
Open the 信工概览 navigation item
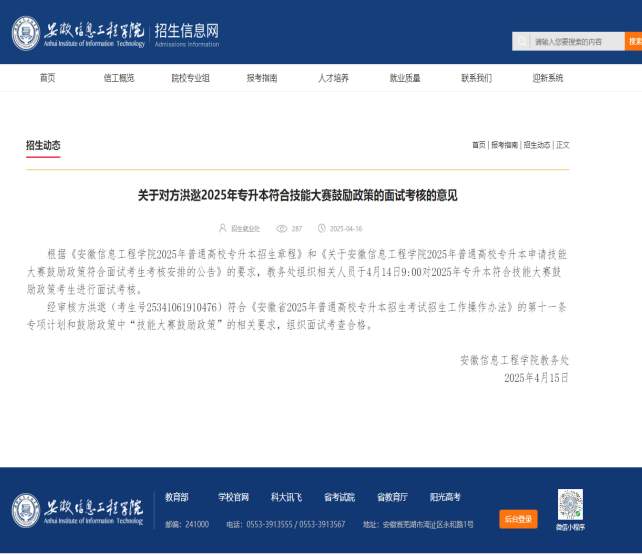119,78
